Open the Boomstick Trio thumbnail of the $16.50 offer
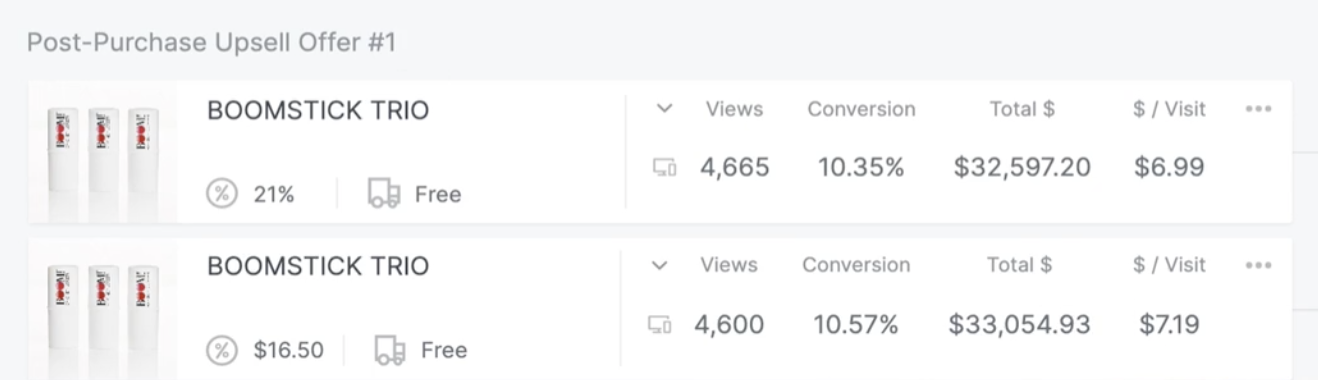Image resolution: width=1318 pixels, height=380 pixels. click(x=103, y=308)
